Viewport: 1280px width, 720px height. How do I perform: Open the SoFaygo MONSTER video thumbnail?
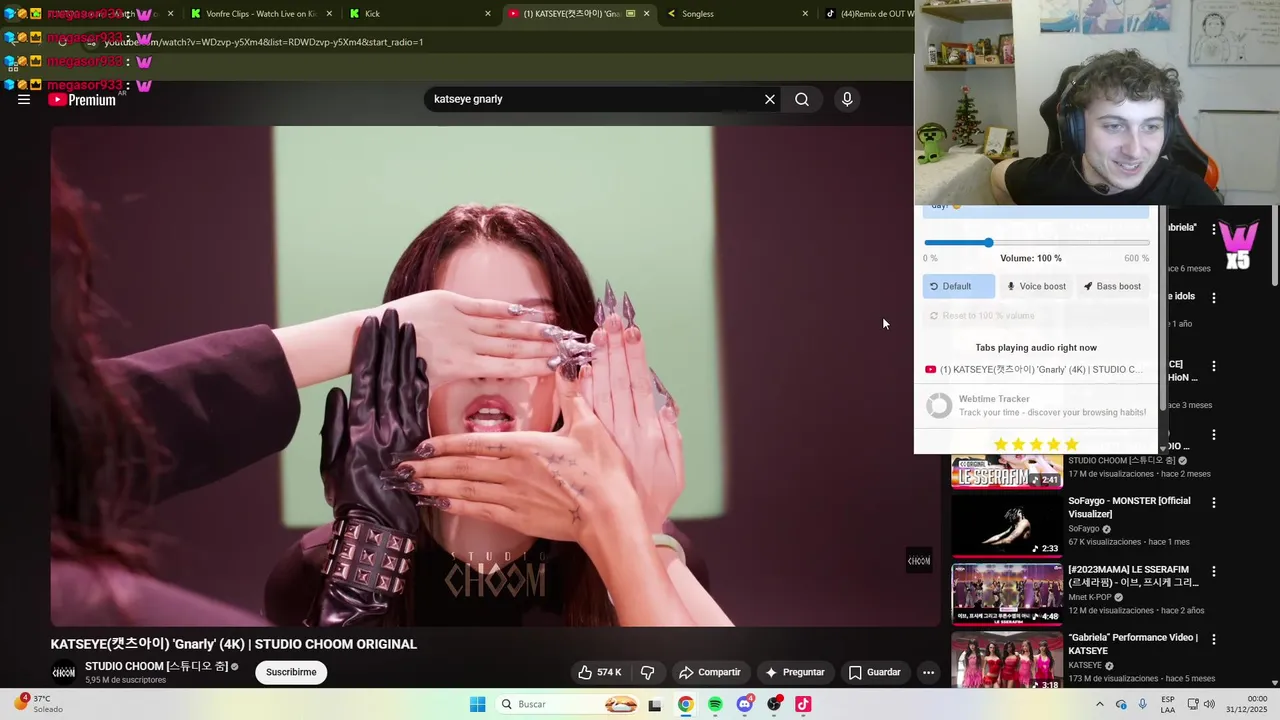tap(1007, 526)
